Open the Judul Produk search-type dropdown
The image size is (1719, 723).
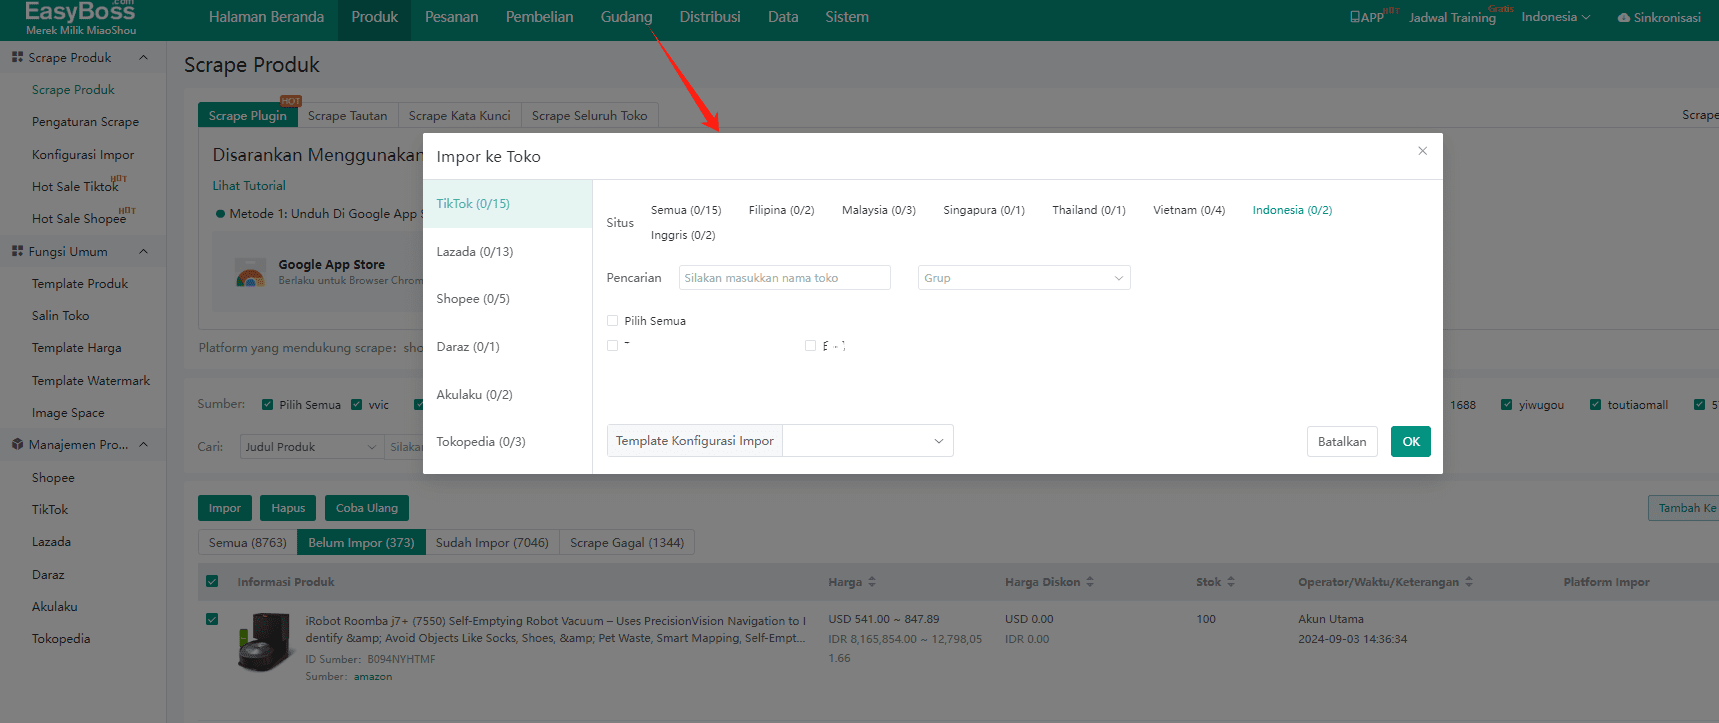311,447
